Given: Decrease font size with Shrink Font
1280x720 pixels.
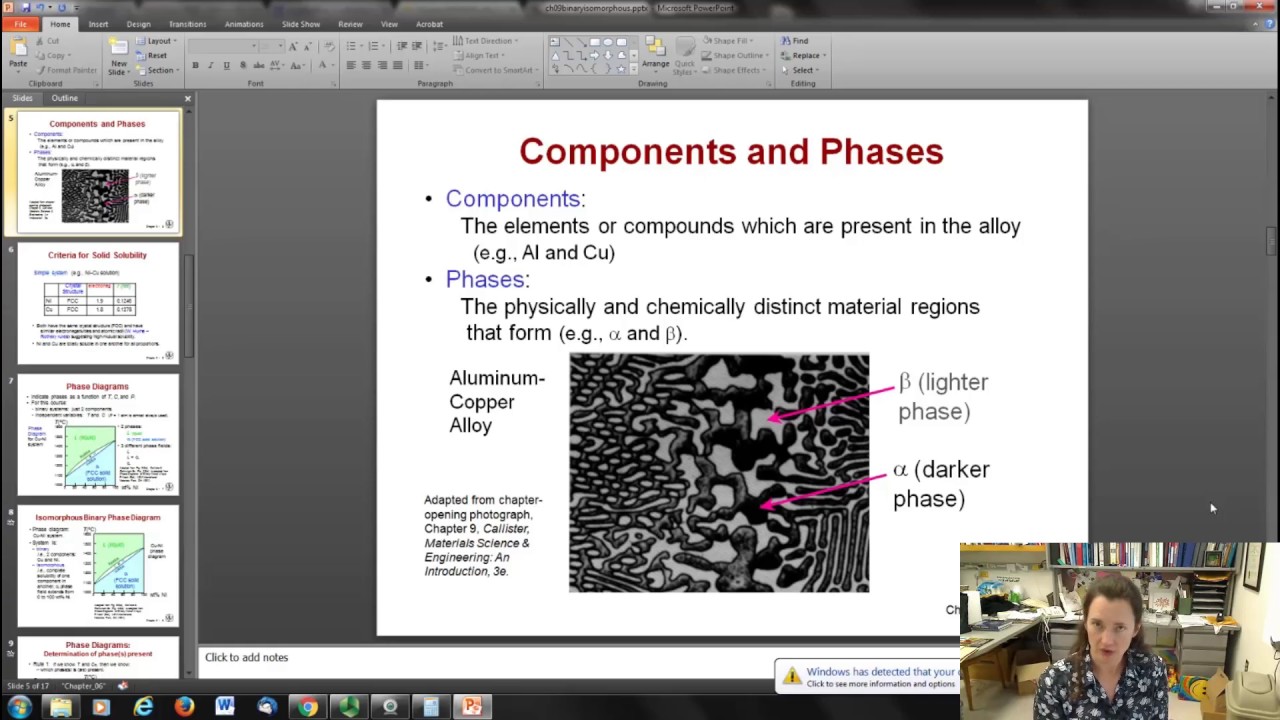Looking at the screenshot, I should point(307,46).
